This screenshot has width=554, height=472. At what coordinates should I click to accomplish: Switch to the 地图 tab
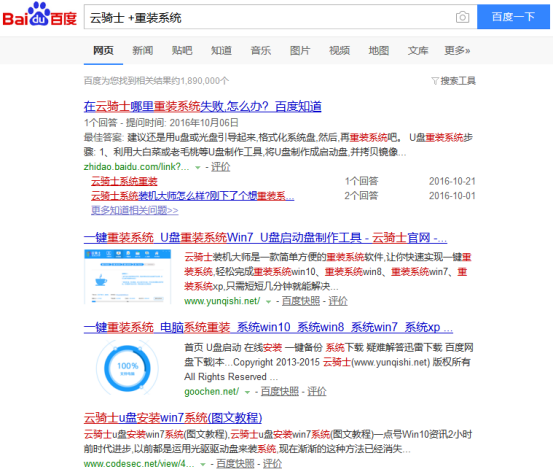click(379, 51)
